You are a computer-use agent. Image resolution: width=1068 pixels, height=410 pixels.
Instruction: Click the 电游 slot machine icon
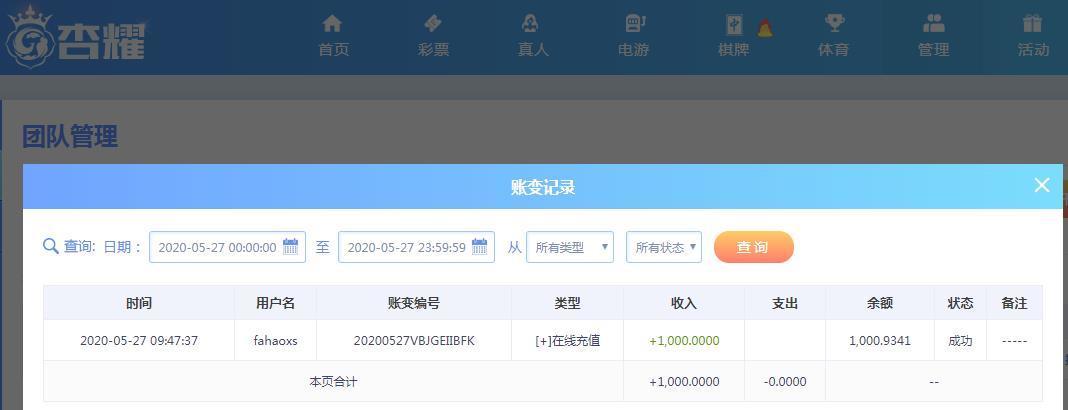tap(634, 24)
